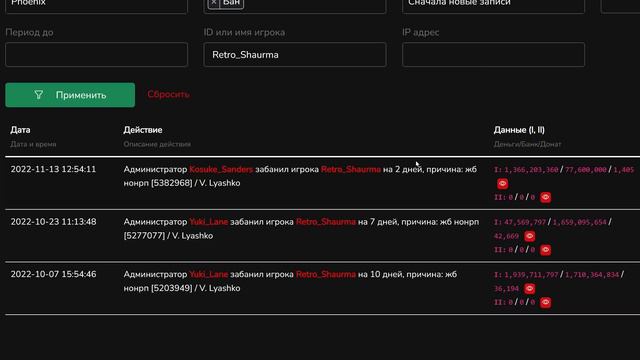The height and width of the screenshot is (360, 640).
Task: Remove the Бан filter tag
Action: tap(214, 2)
